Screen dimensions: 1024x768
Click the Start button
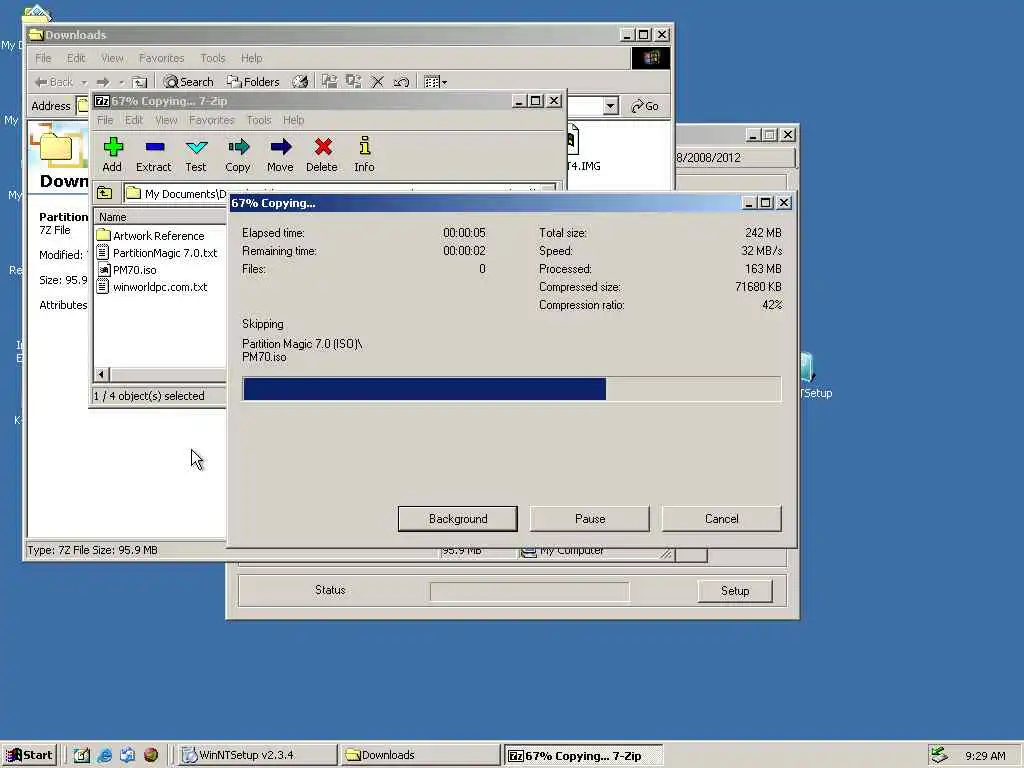click(x=29, y=755)
